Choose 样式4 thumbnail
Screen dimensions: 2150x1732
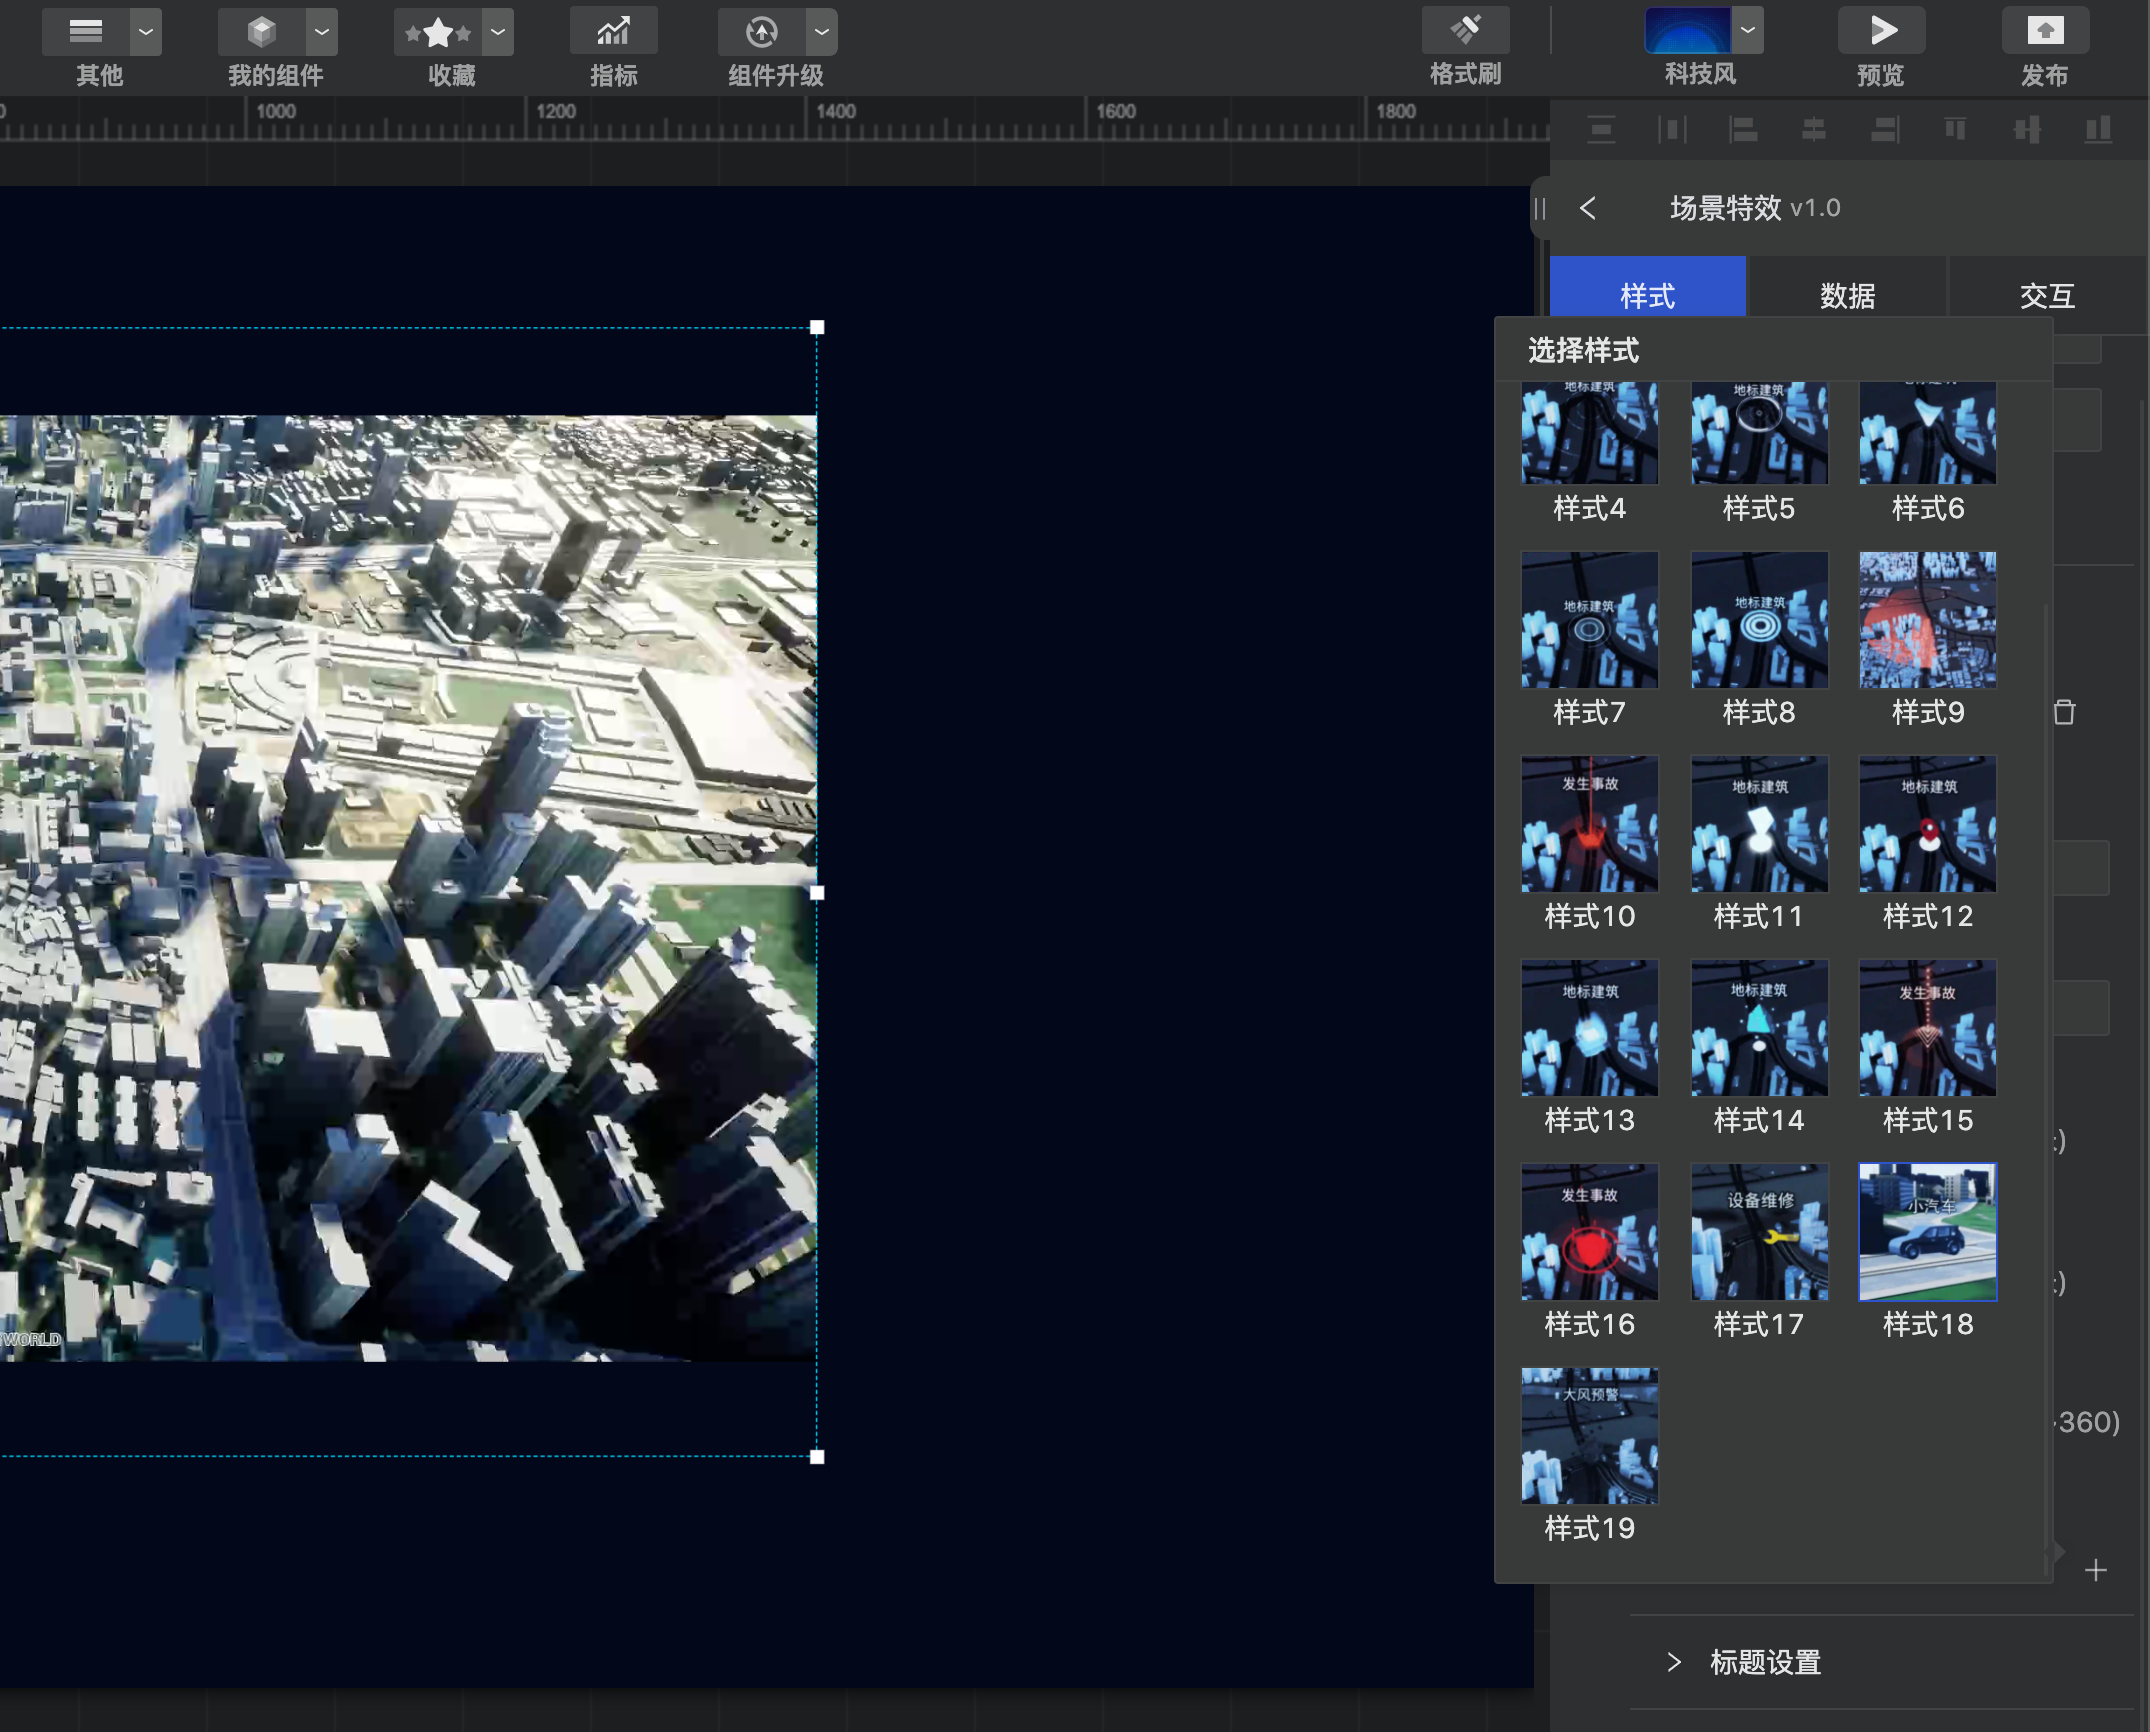tap(1590, 433)
